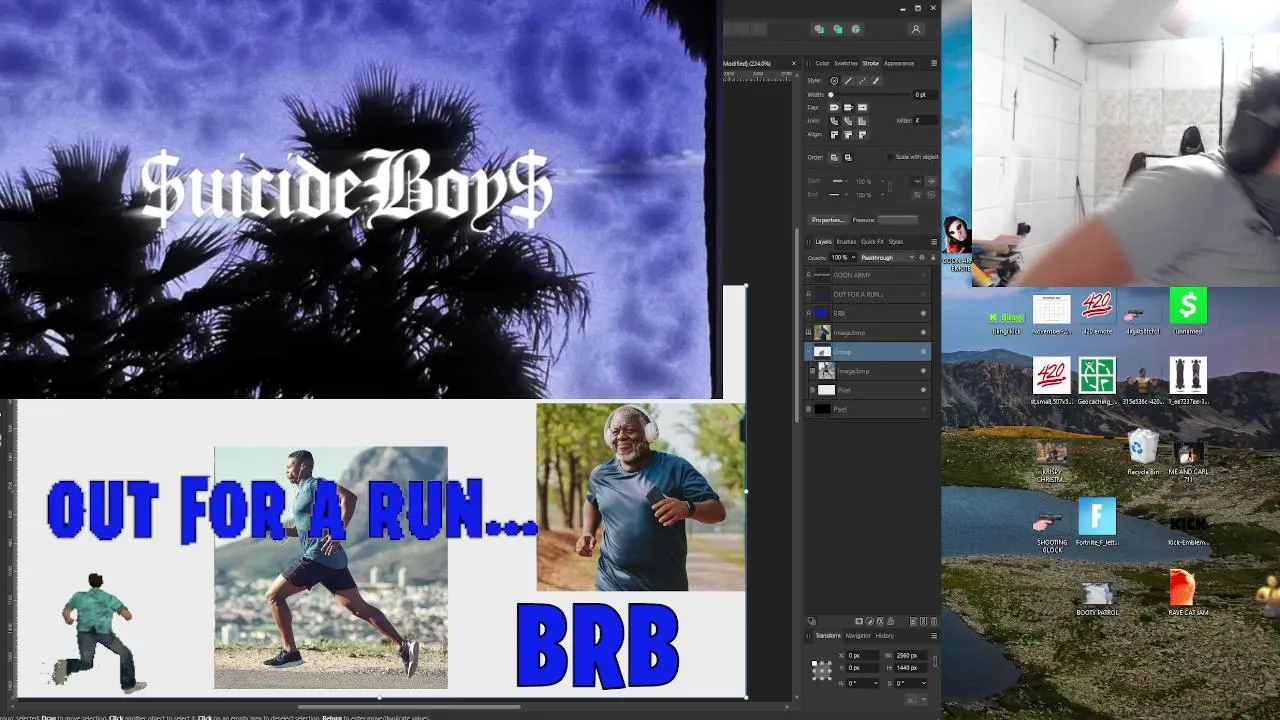Hide the white Pixel layer inside Group
The image size is (1280, 720).
(x=923, y=390)
